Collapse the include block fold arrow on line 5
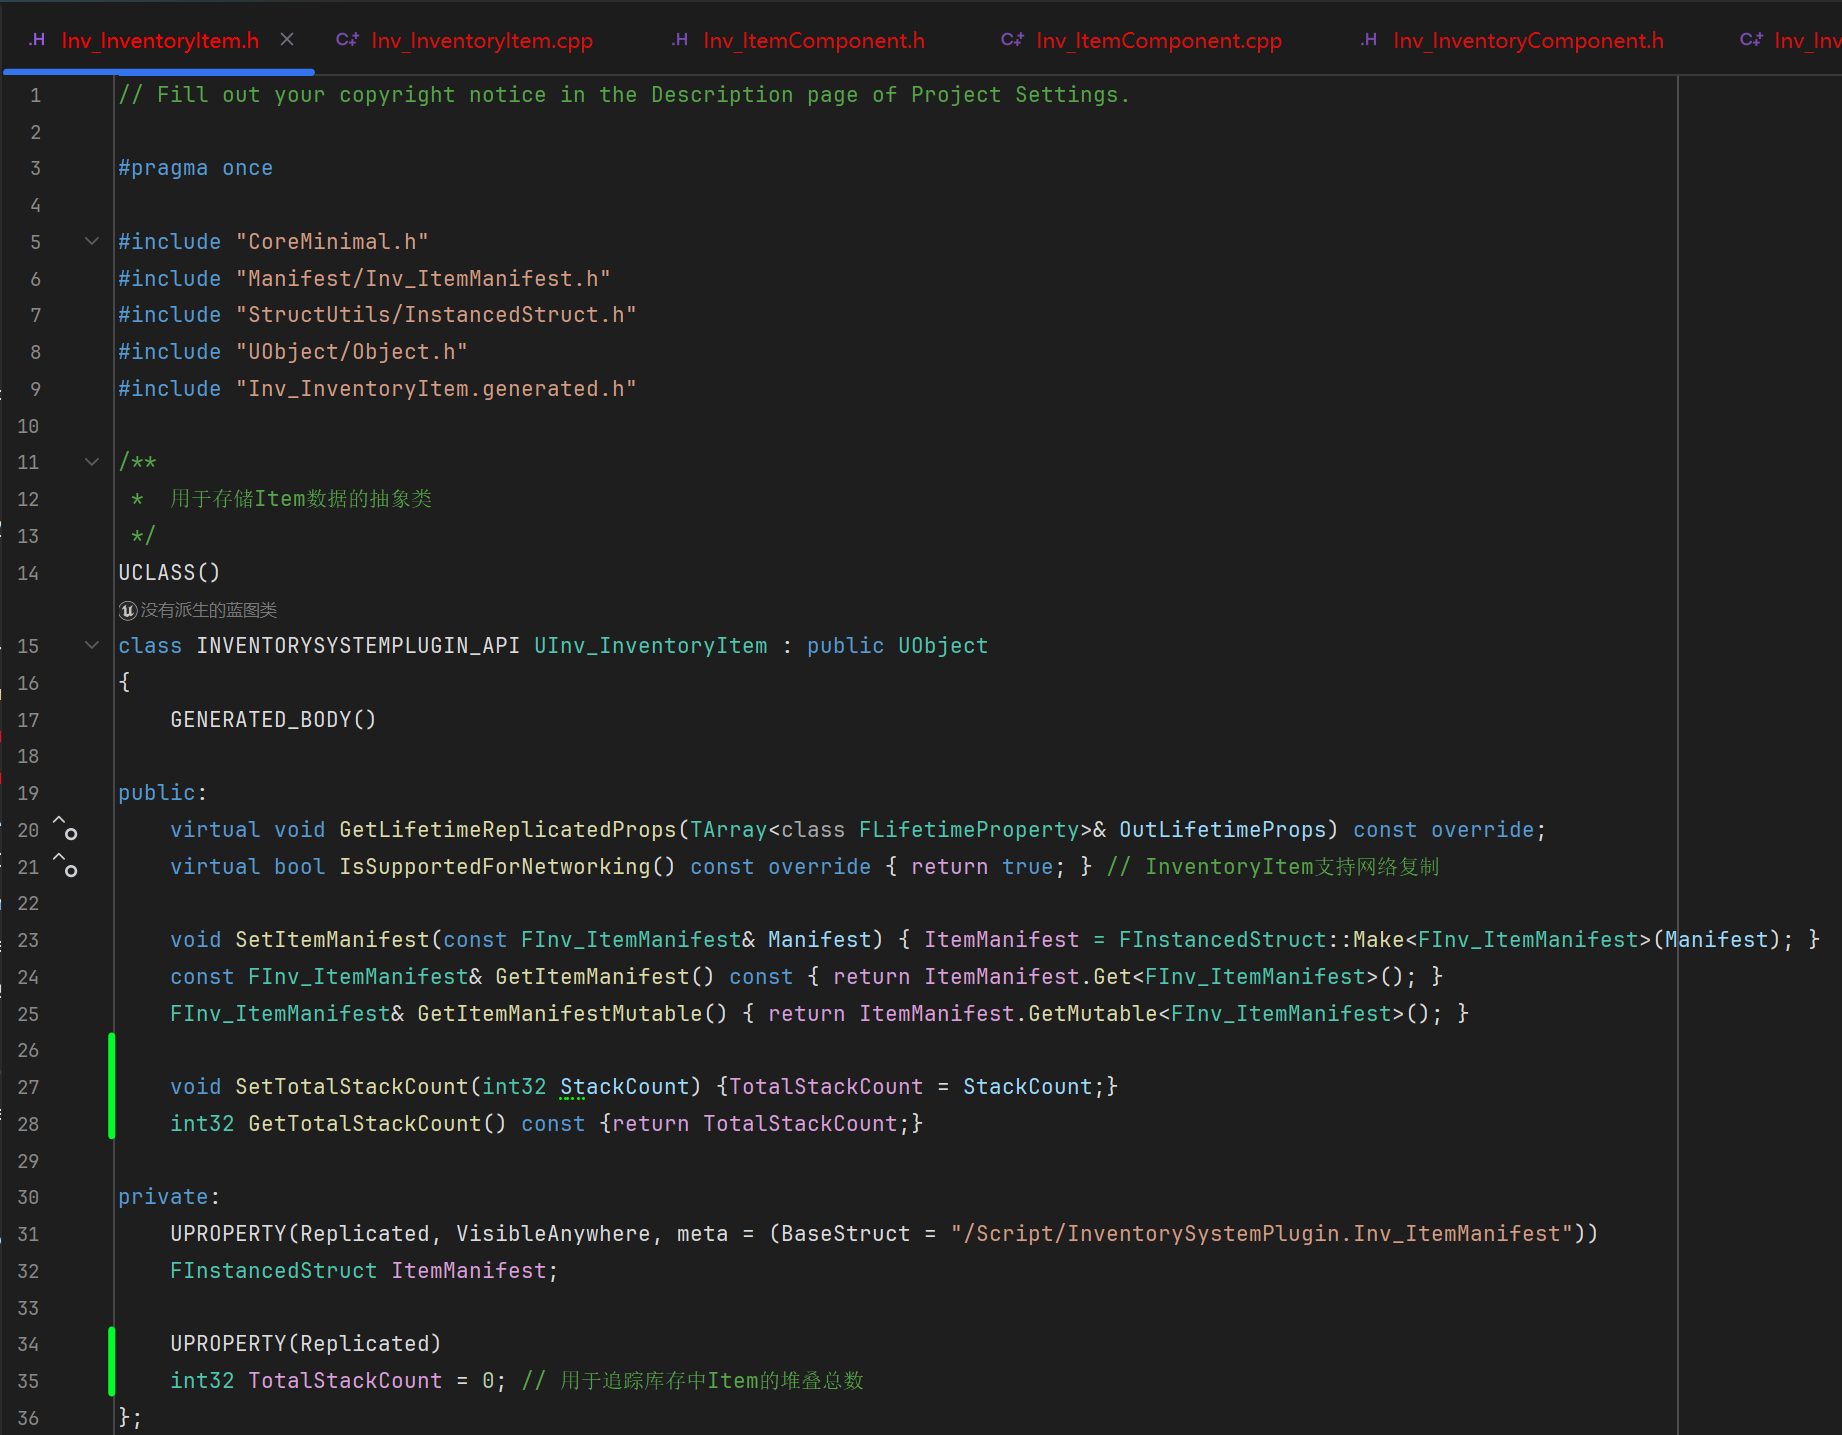 [92, 241]
